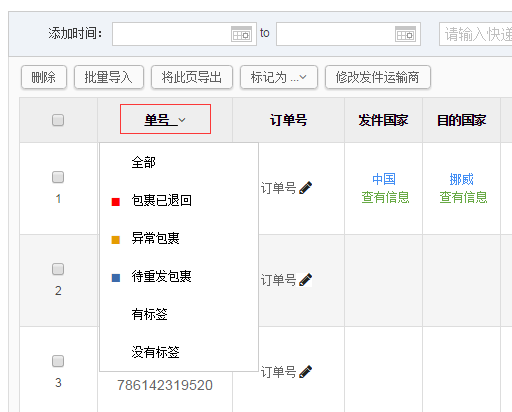Screen dimensions: 512x412
Task: Click the pencil edit icon in row 1
Action: [305, 188]
